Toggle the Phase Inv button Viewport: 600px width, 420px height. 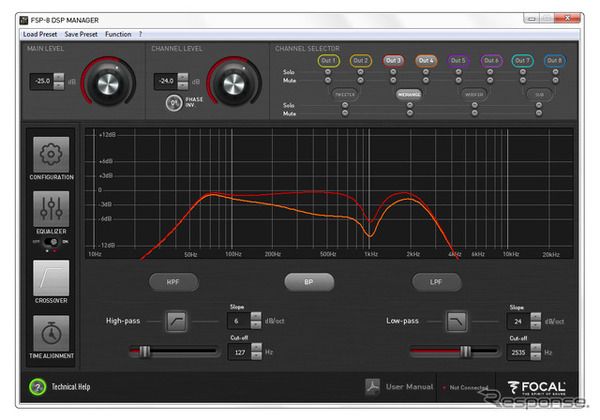coord(174,103)
